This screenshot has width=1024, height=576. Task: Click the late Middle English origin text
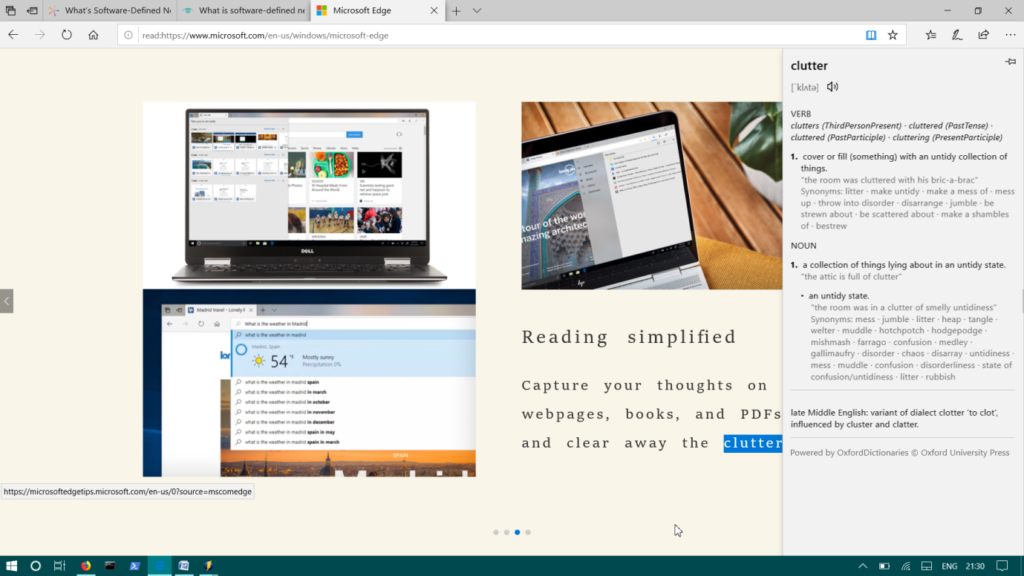[x=894, y=419]
